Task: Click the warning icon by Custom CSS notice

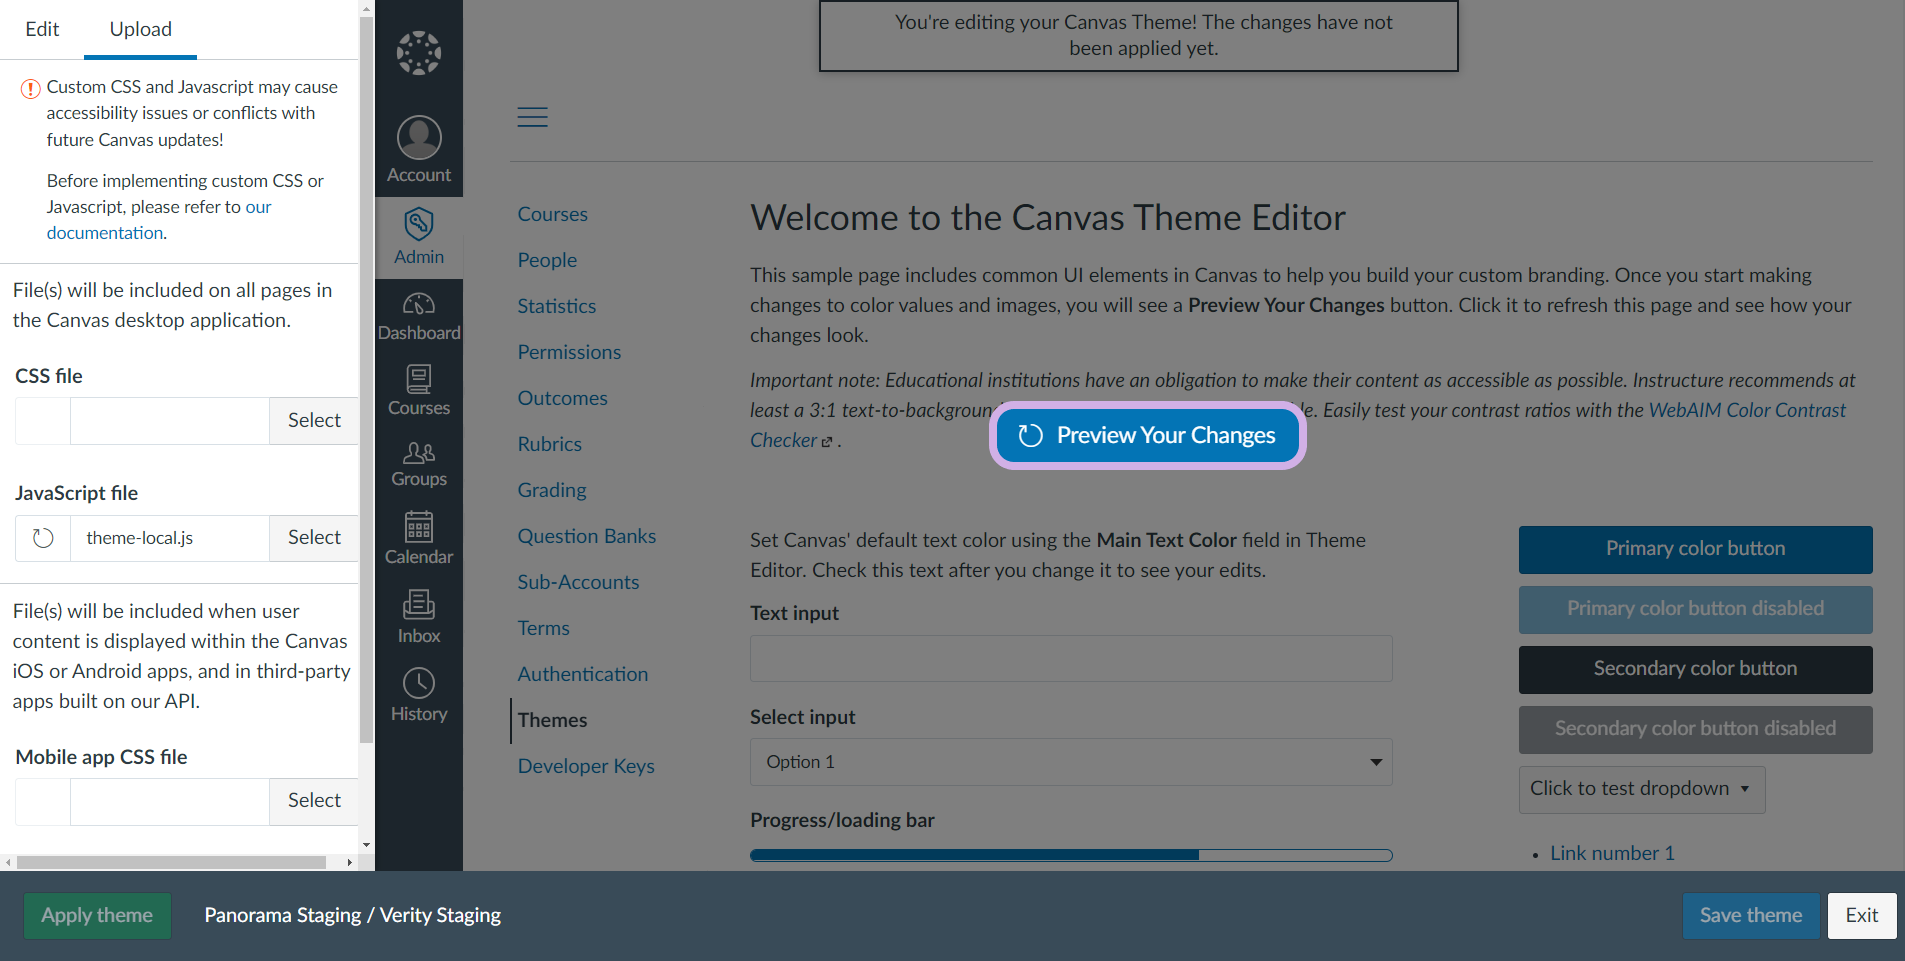Action: (31, 88)
